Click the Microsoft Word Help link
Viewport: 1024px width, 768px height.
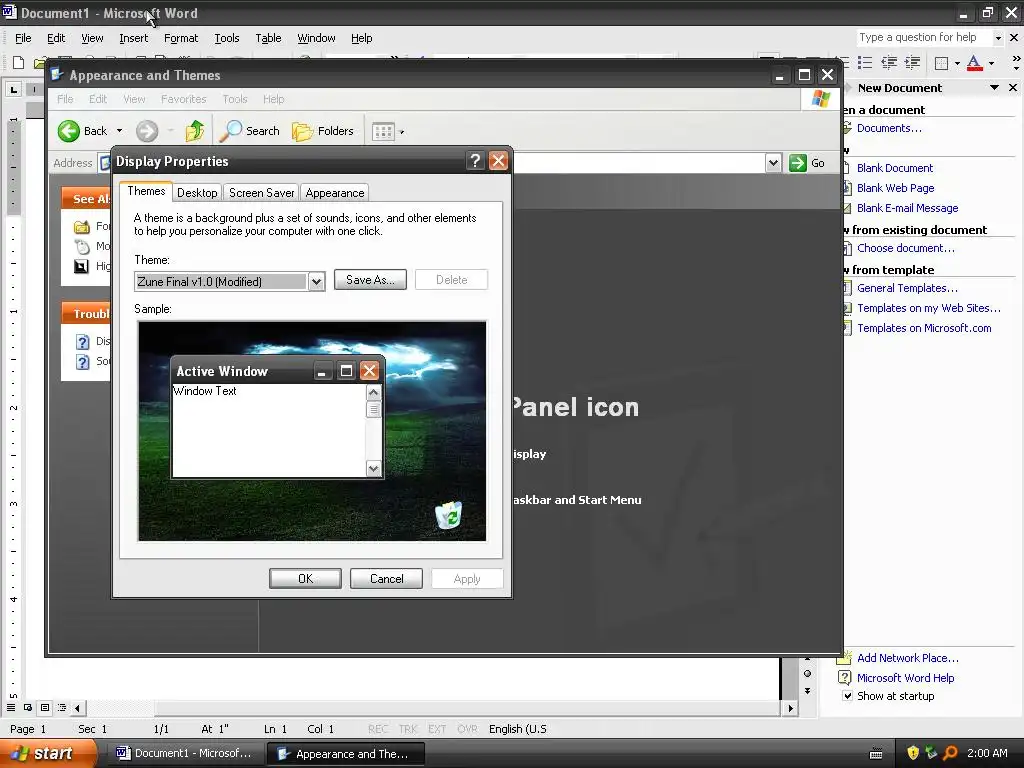coord(905,678)
